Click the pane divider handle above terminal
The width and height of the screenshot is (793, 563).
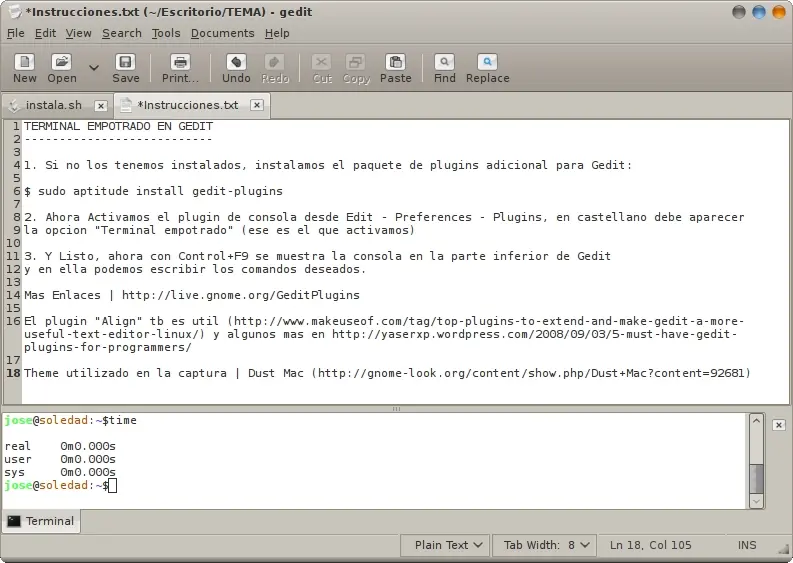click(x=396, y=409)
